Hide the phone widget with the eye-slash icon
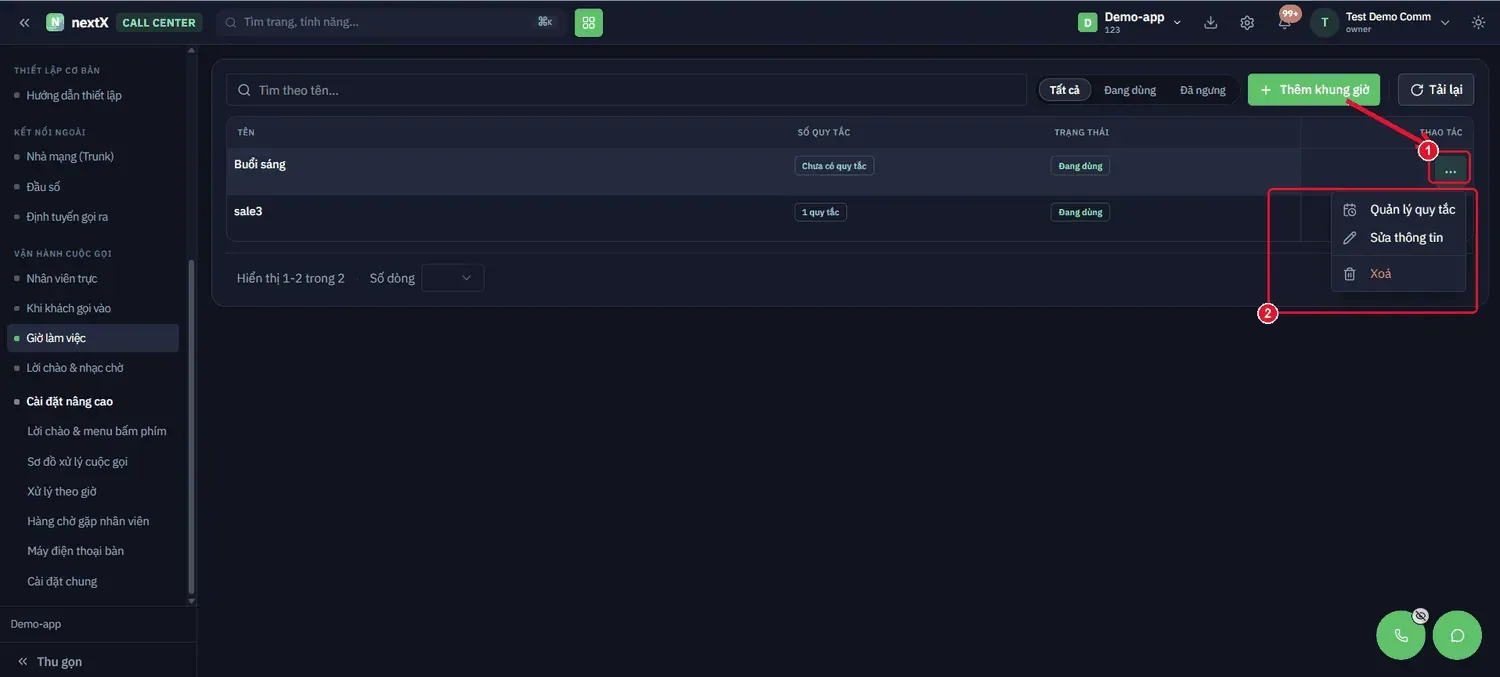The height and width of the screenshot is (677, 1500). [1420, 616]
